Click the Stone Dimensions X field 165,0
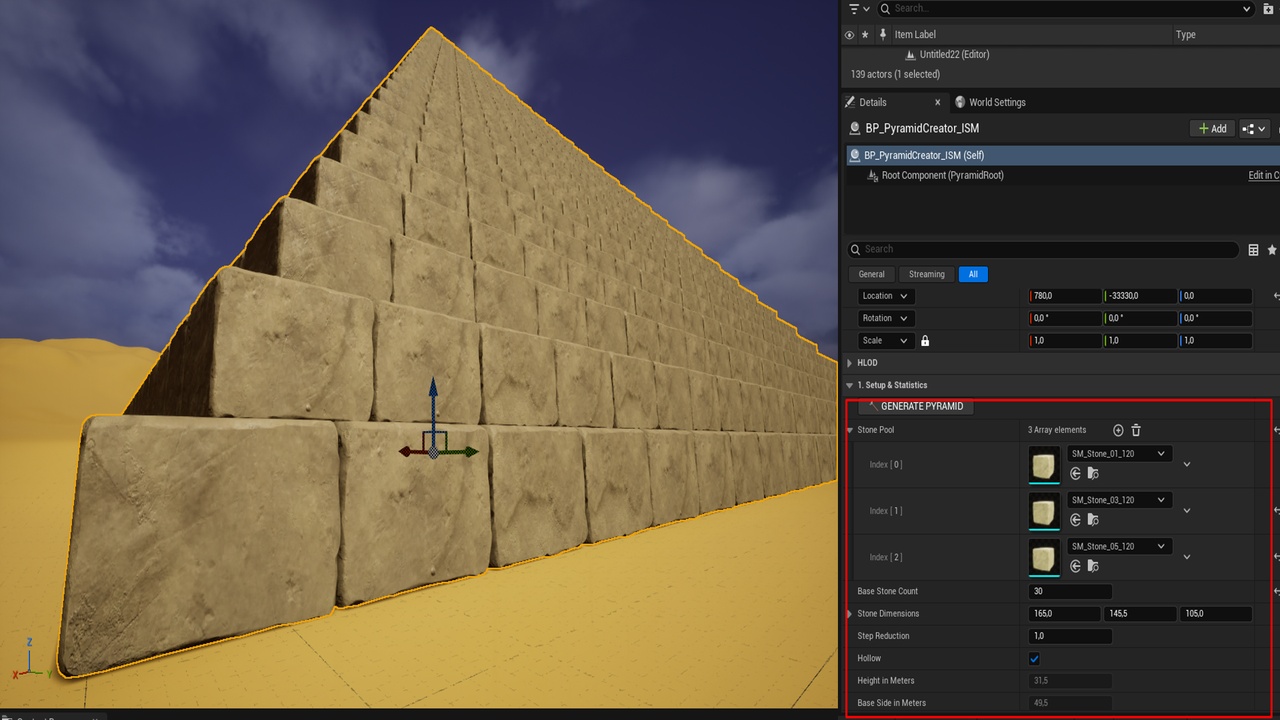 click(1065, 614)
